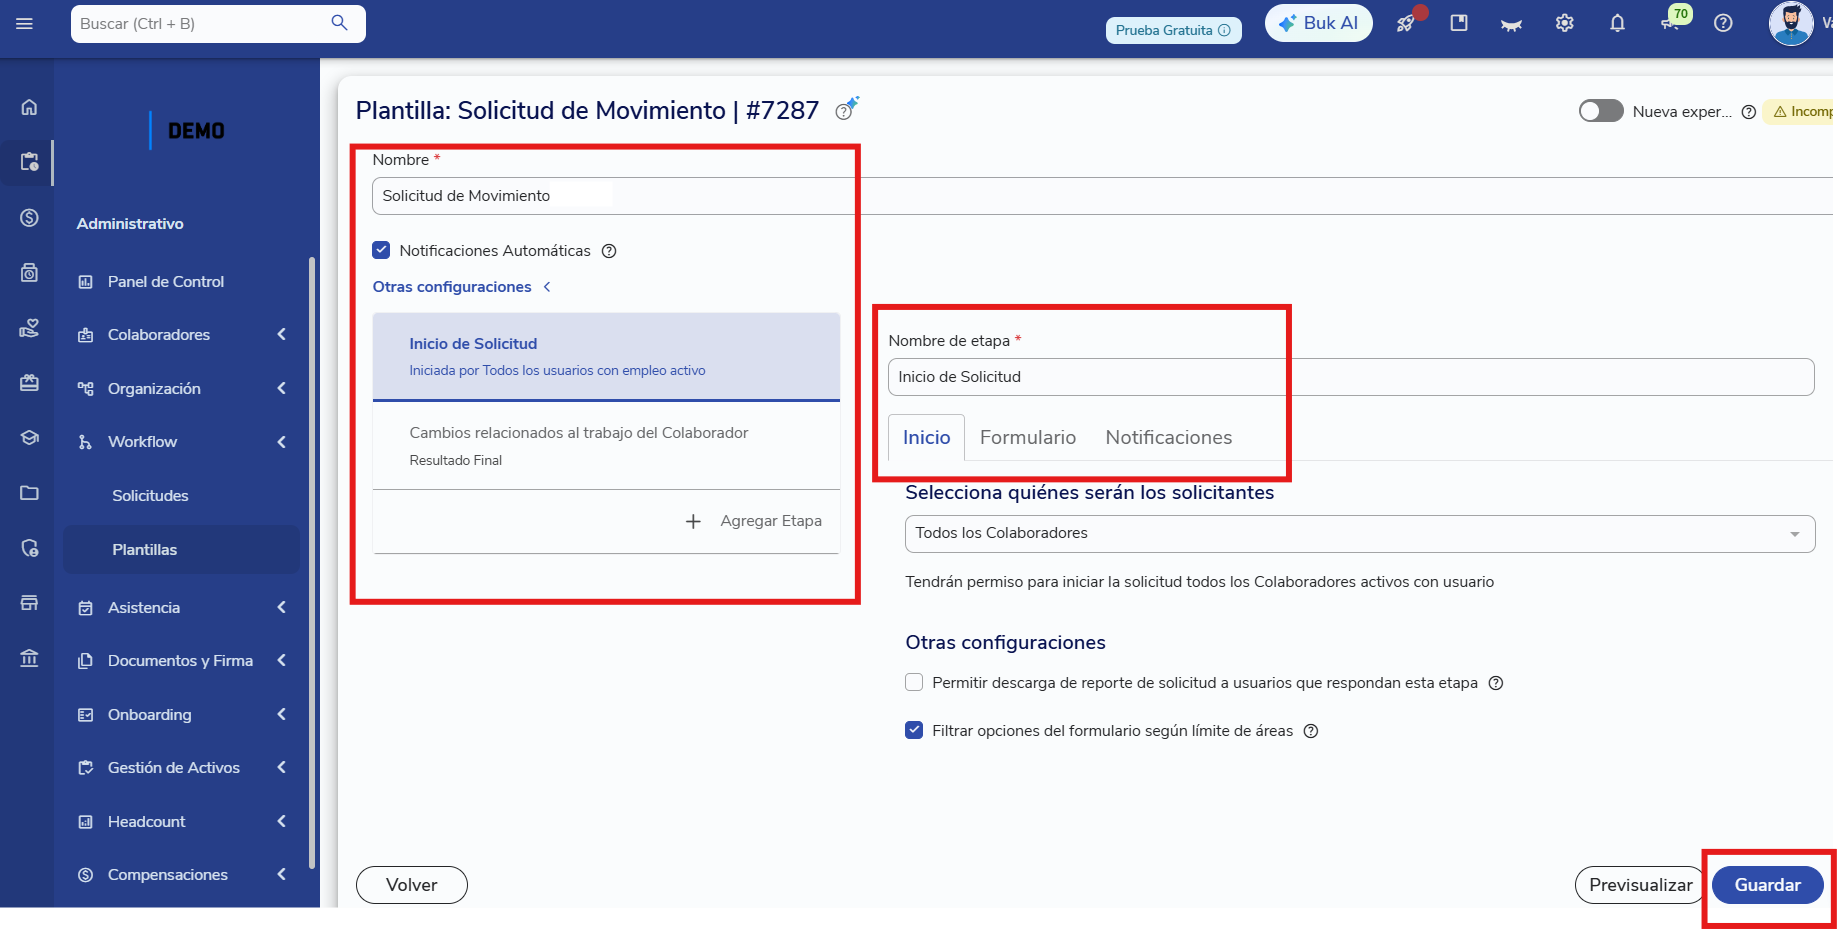The image size is (1838, 930).
Task: Open the settings gear in the header
Action: pos(1565,23)
